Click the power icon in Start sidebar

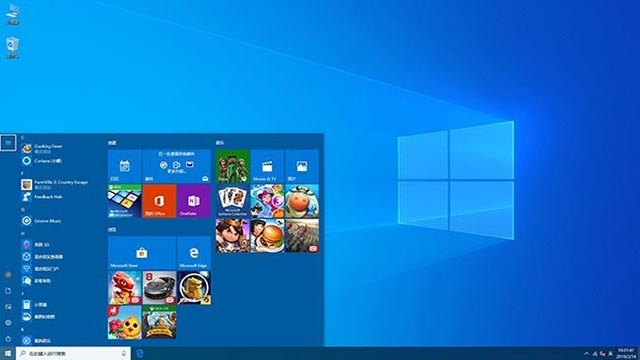tap(8, 339)
